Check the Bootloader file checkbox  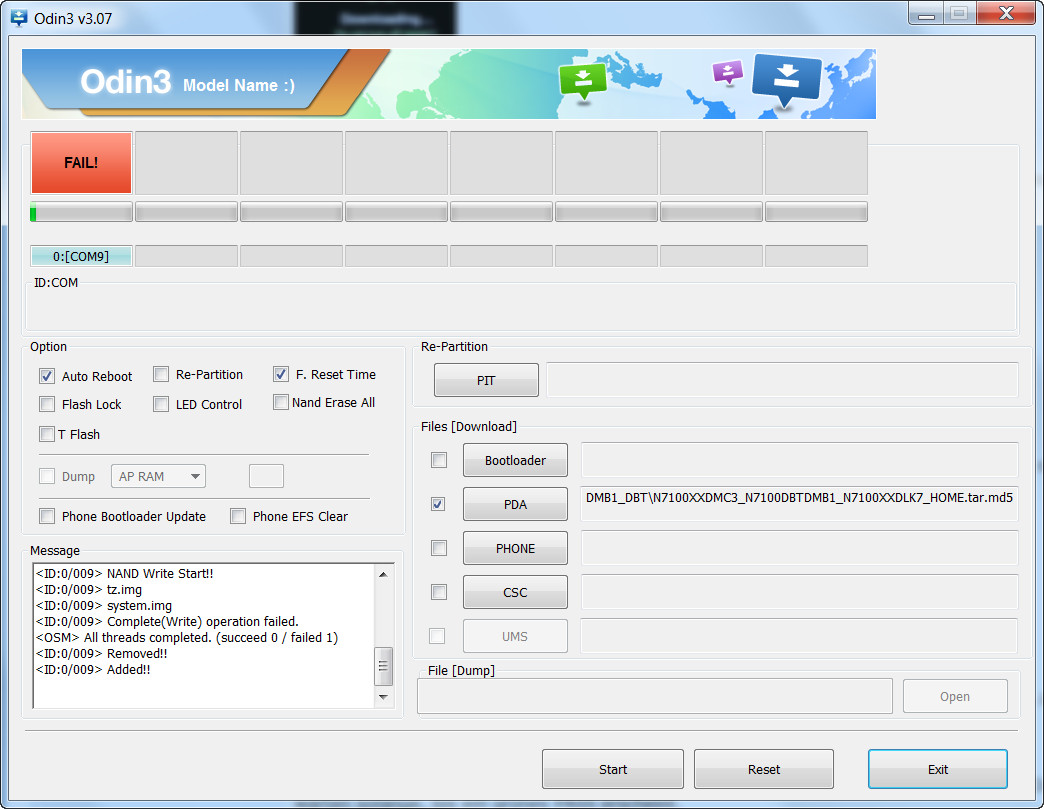click(439, 460)
